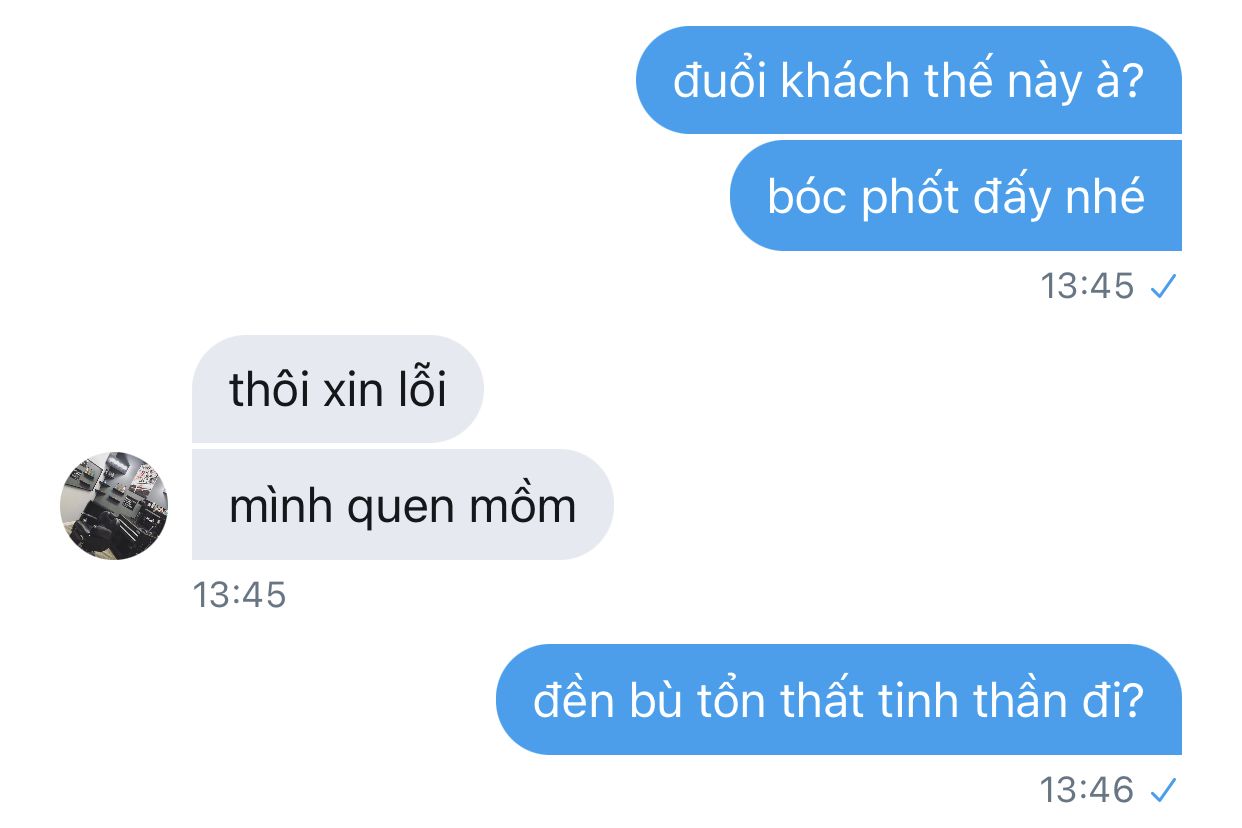1242x828 pixels.
Task: Click the 13:46 timestamp under last message
Action: tap(1087, 791)
